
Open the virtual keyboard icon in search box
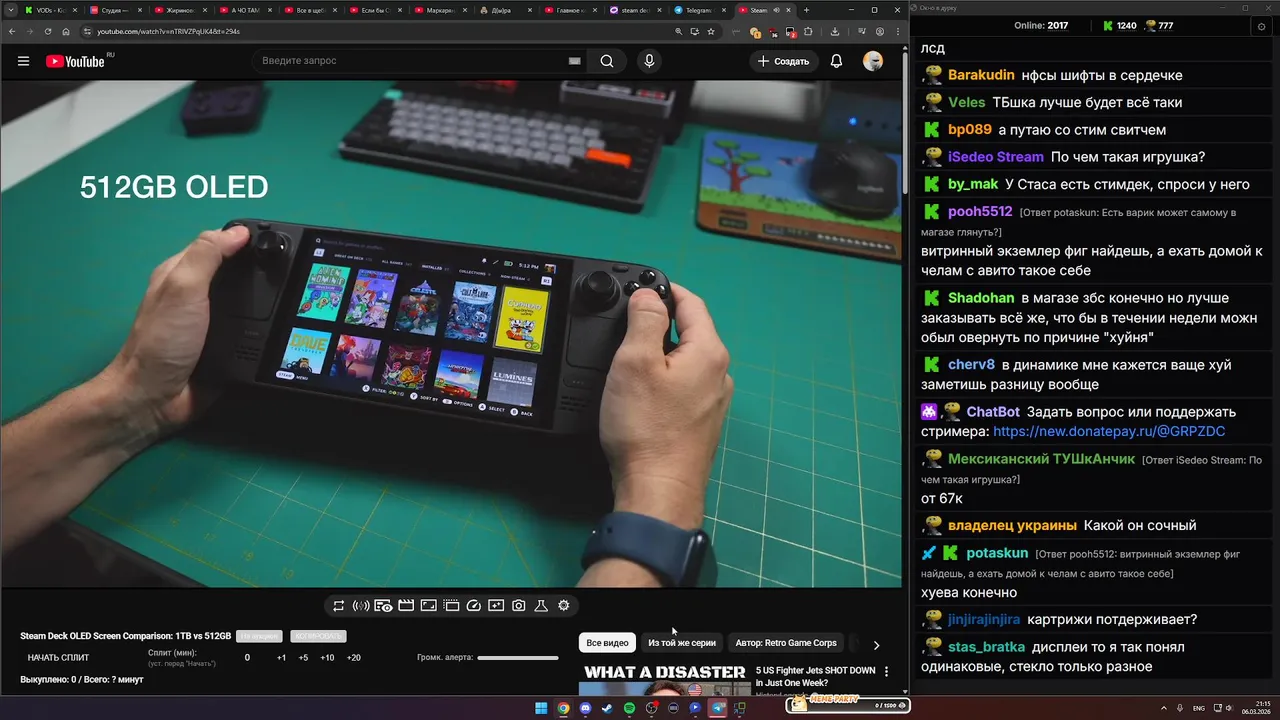tap(574, 61)
